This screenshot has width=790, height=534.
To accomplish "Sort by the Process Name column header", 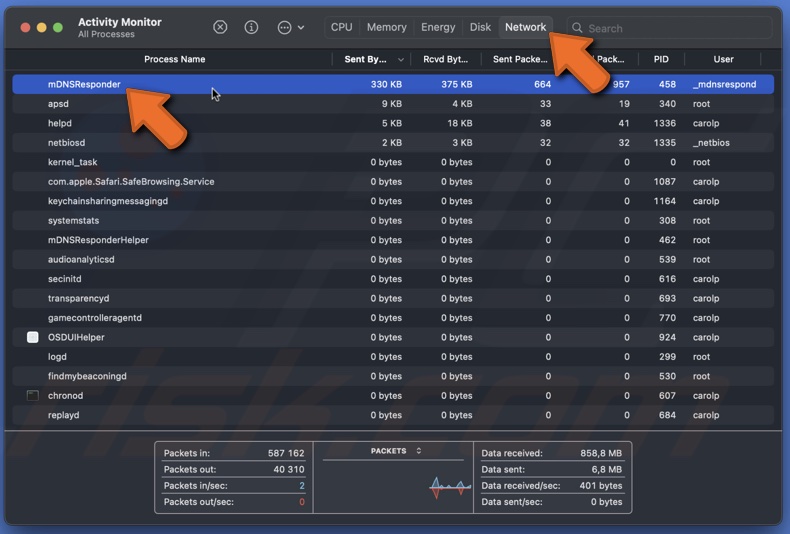I will click(x=174, y=59).
